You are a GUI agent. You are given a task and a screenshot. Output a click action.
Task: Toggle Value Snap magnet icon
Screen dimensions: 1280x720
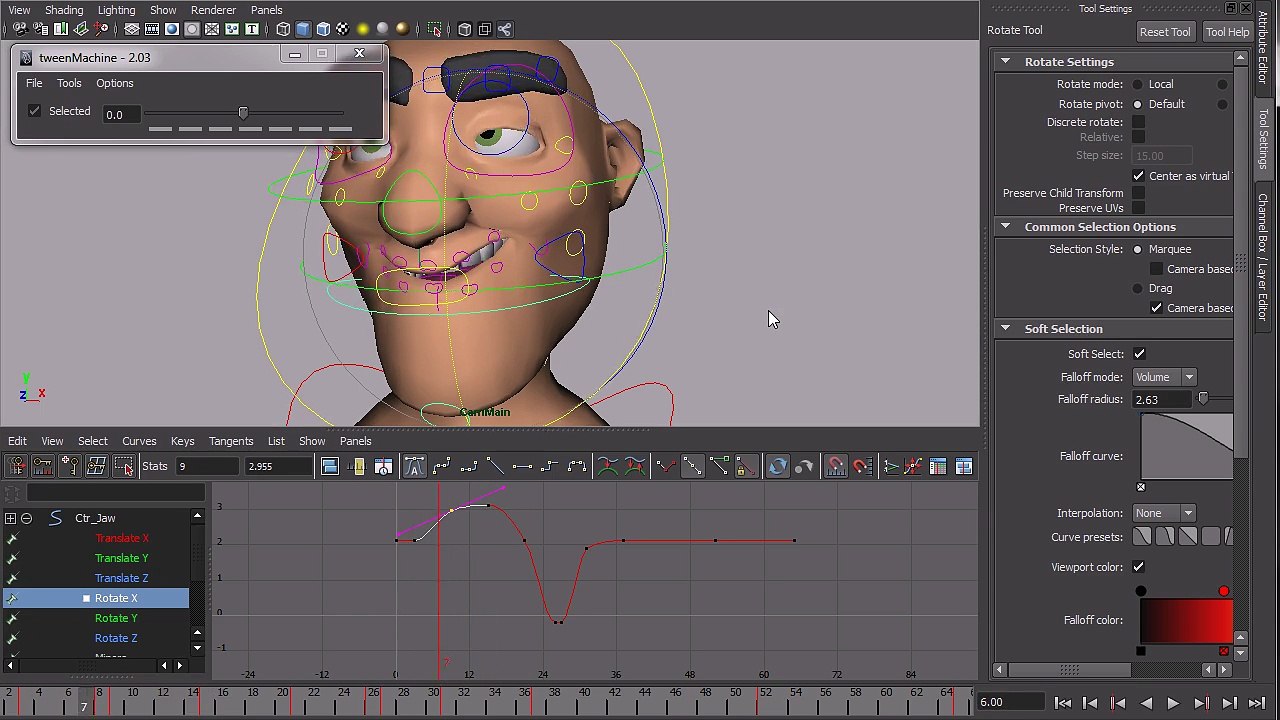click(862, 466)
